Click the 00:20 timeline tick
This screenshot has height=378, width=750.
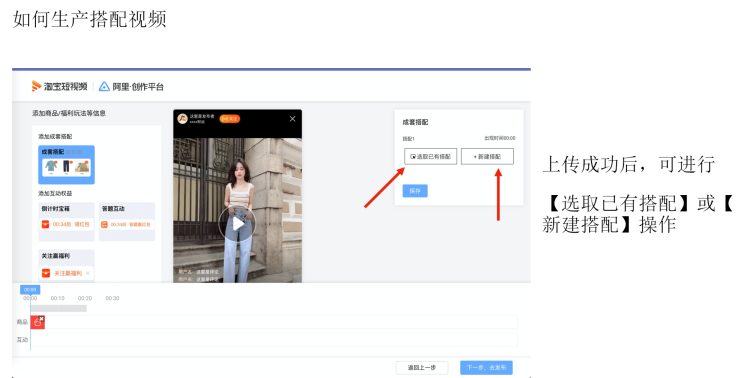pos(85,298)
